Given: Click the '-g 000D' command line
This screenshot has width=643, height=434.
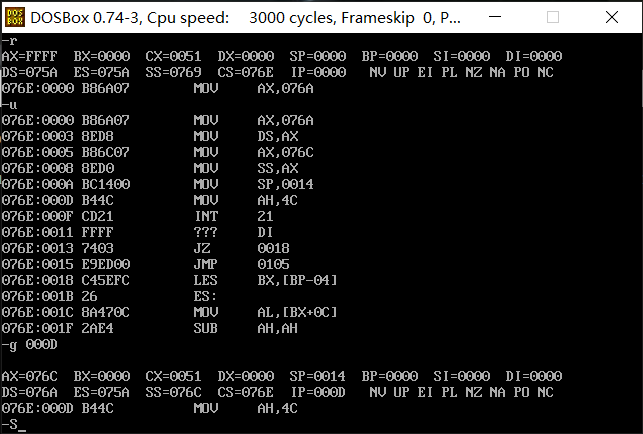Looking at the screenshot, I should 30,345.
